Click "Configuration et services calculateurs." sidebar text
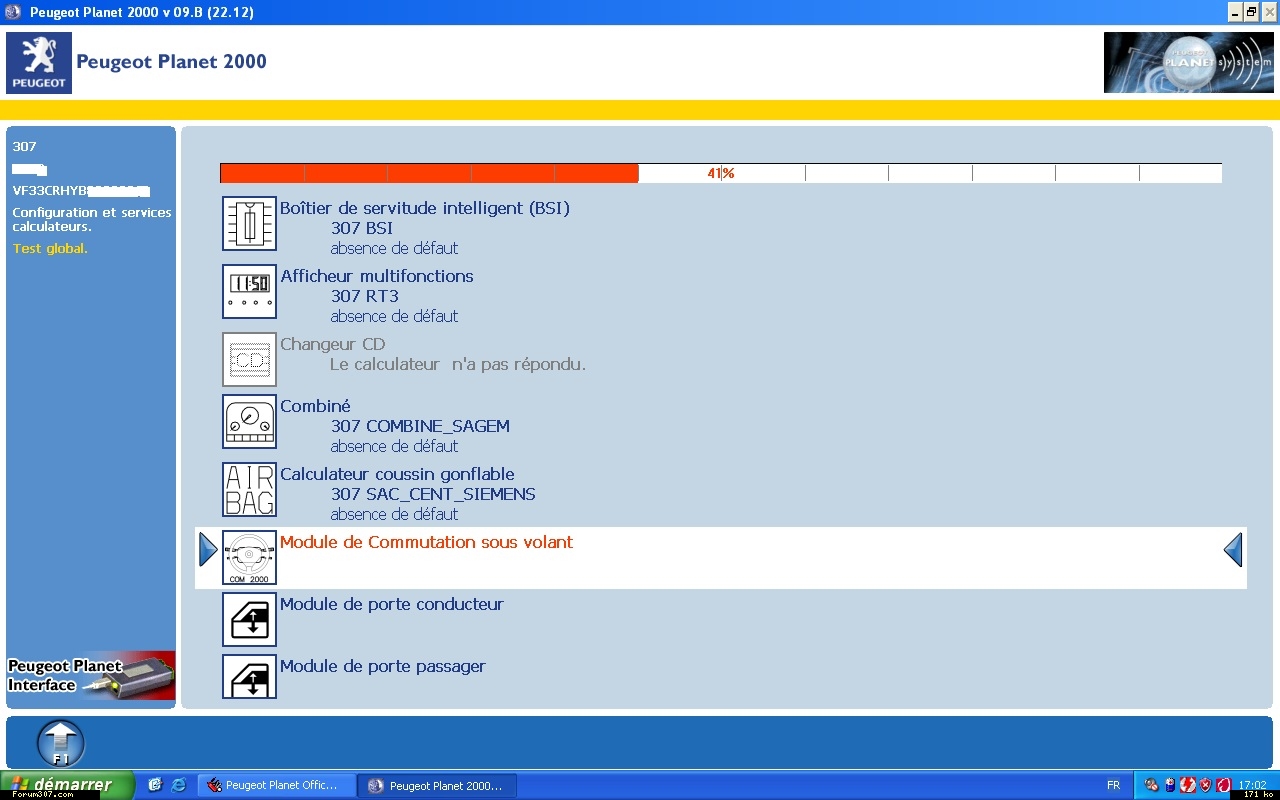 click(x=92, y=220)
